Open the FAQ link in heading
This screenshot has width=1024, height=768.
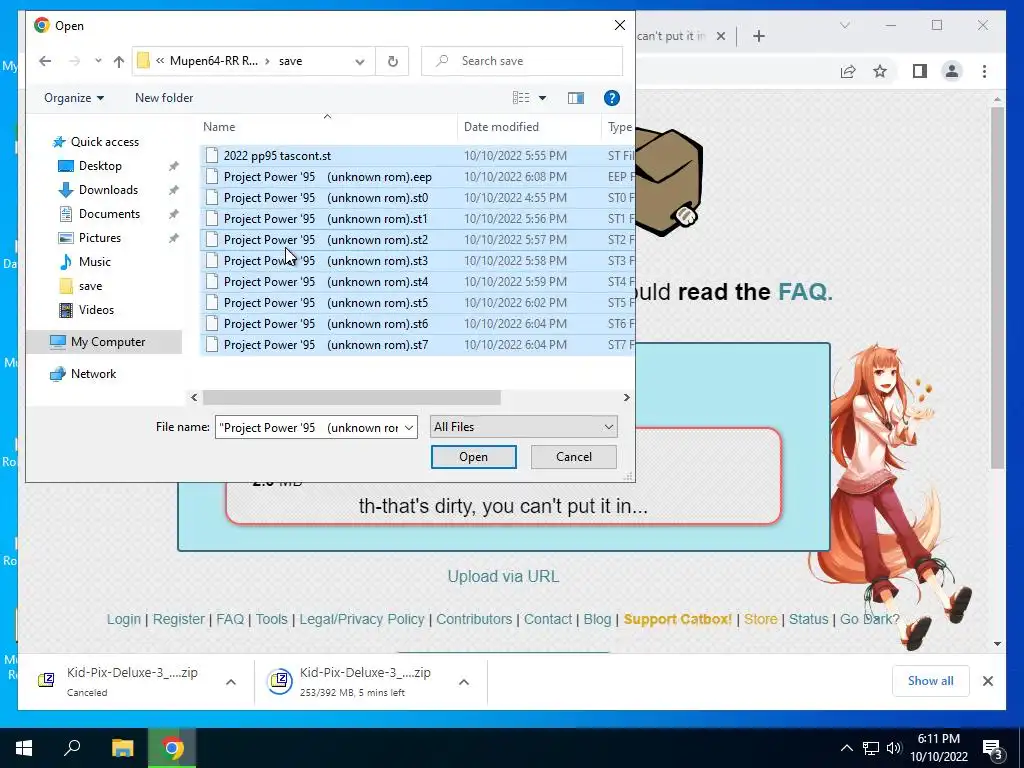click(805, 291)
